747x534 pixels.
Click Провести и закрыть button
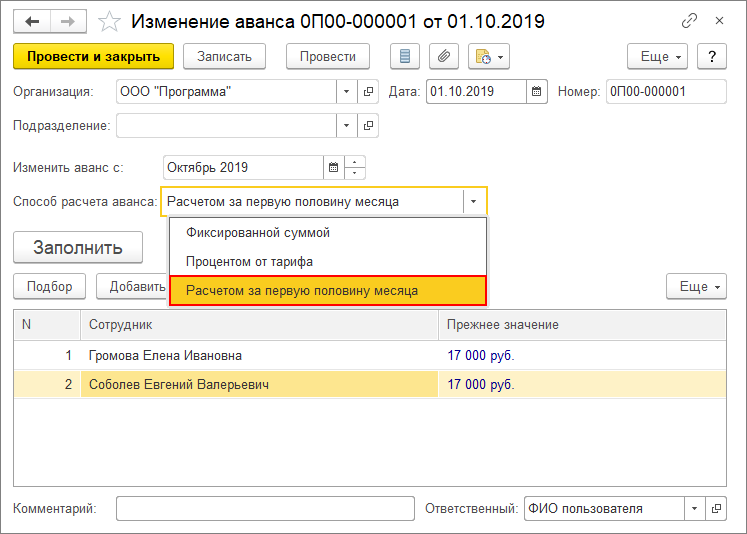(x=93, y=57)
